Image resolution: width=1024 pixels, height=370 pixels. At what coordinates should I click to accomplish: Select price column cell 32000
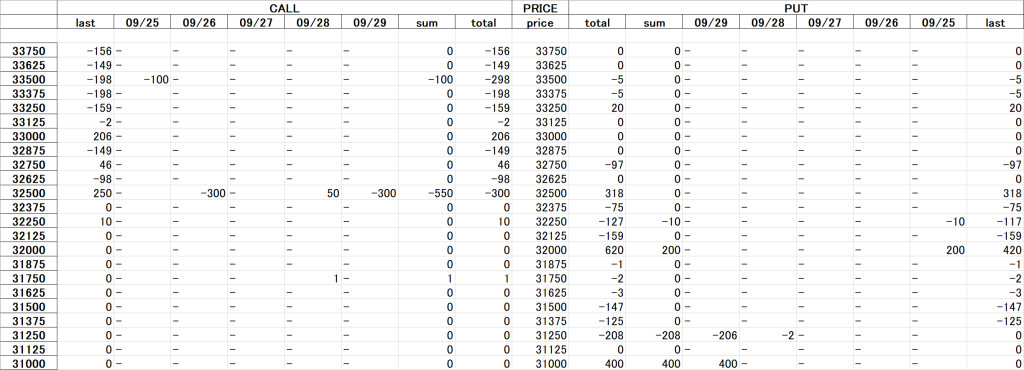tap(540, 250)
